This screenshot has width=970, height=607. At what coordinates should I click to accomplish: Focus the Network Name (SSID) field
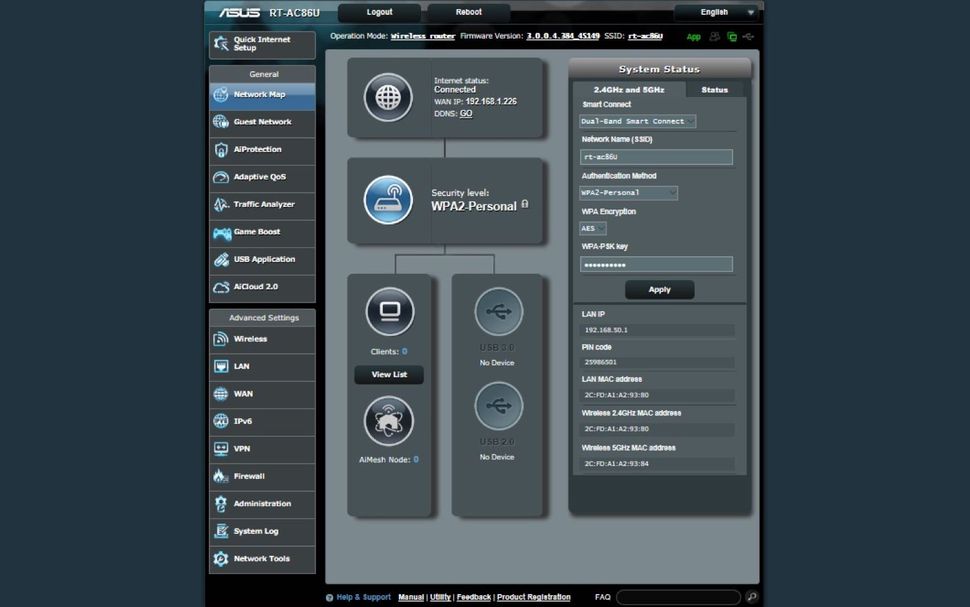[x=656, y=157]
